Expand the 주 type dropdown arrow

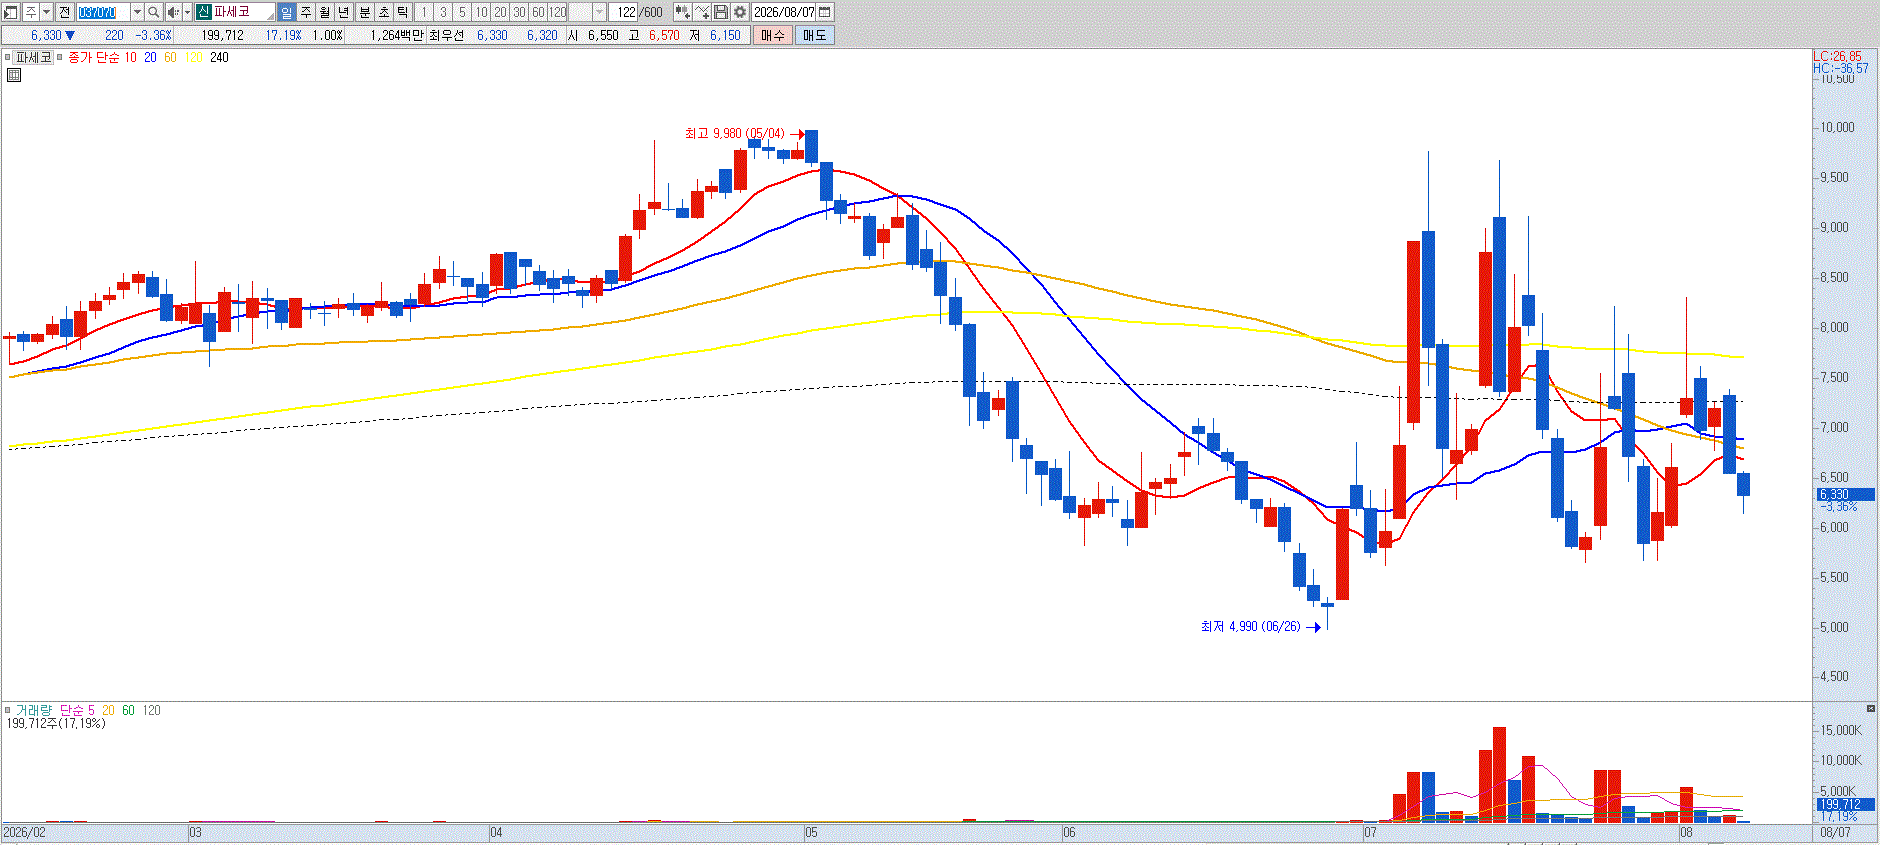46,12
